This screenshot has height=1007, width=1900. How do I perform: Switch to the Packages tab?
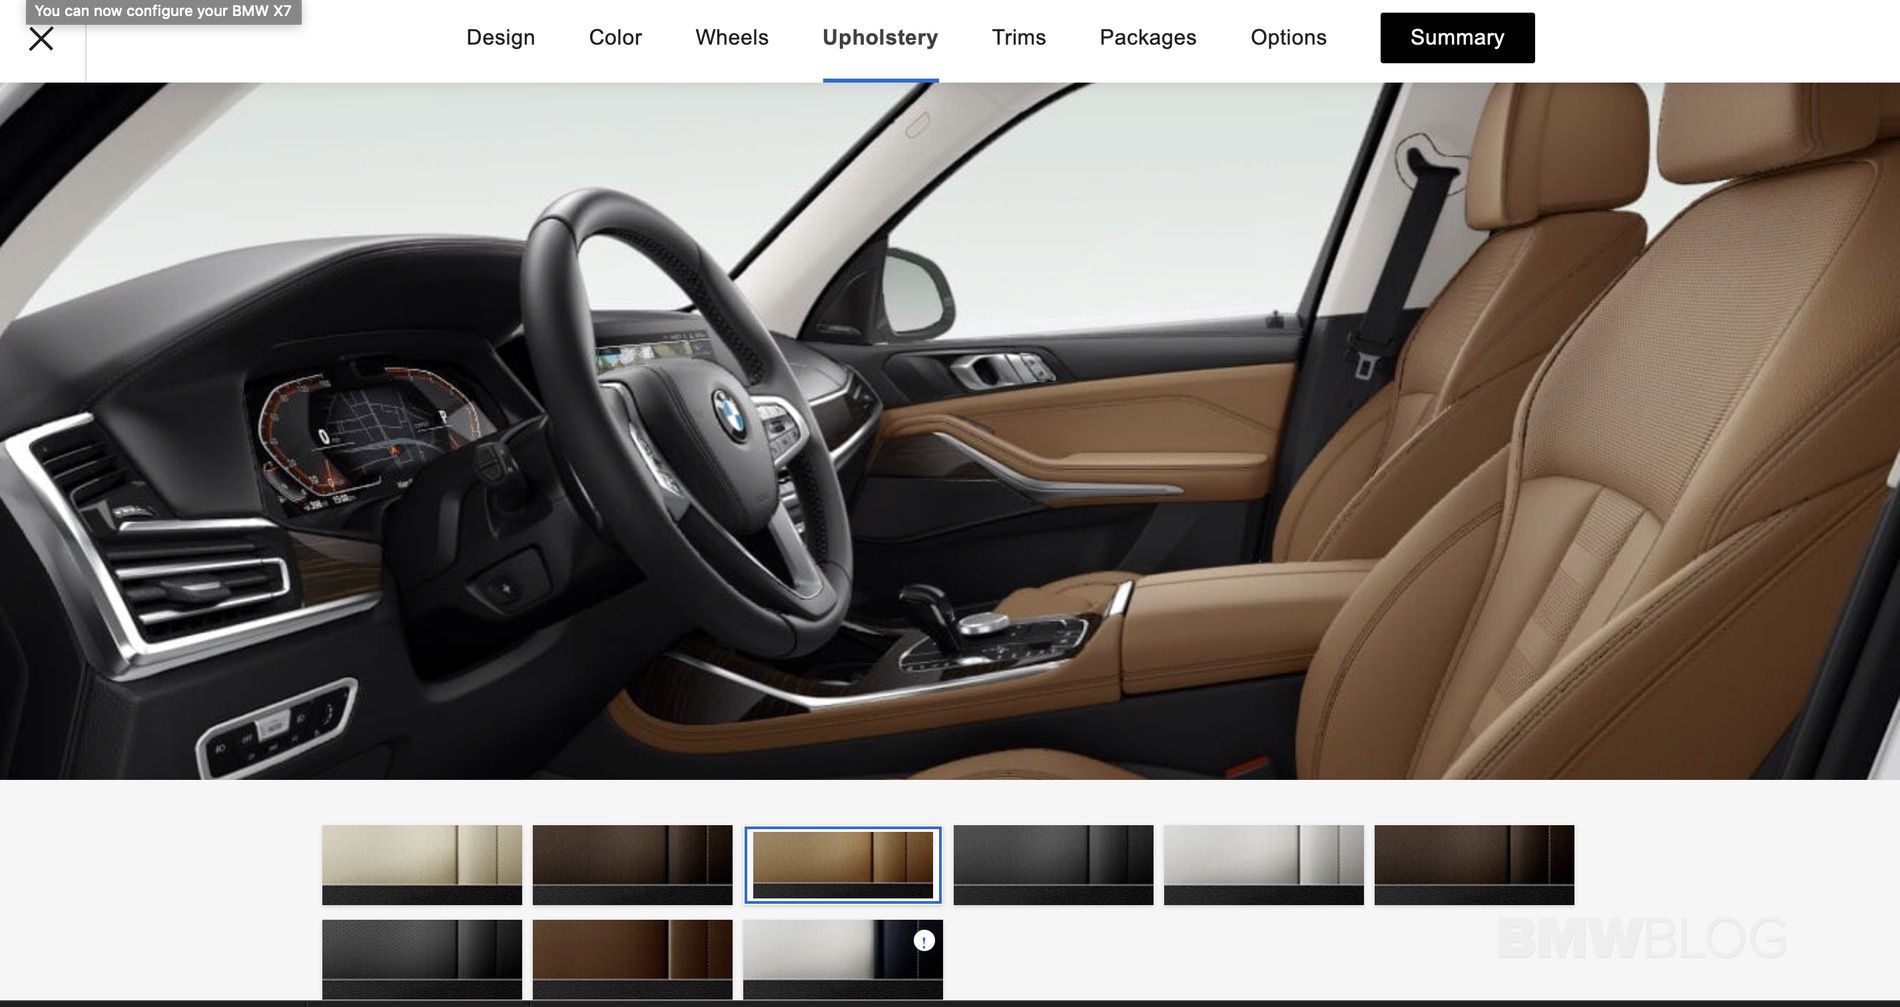point(1147,38)
